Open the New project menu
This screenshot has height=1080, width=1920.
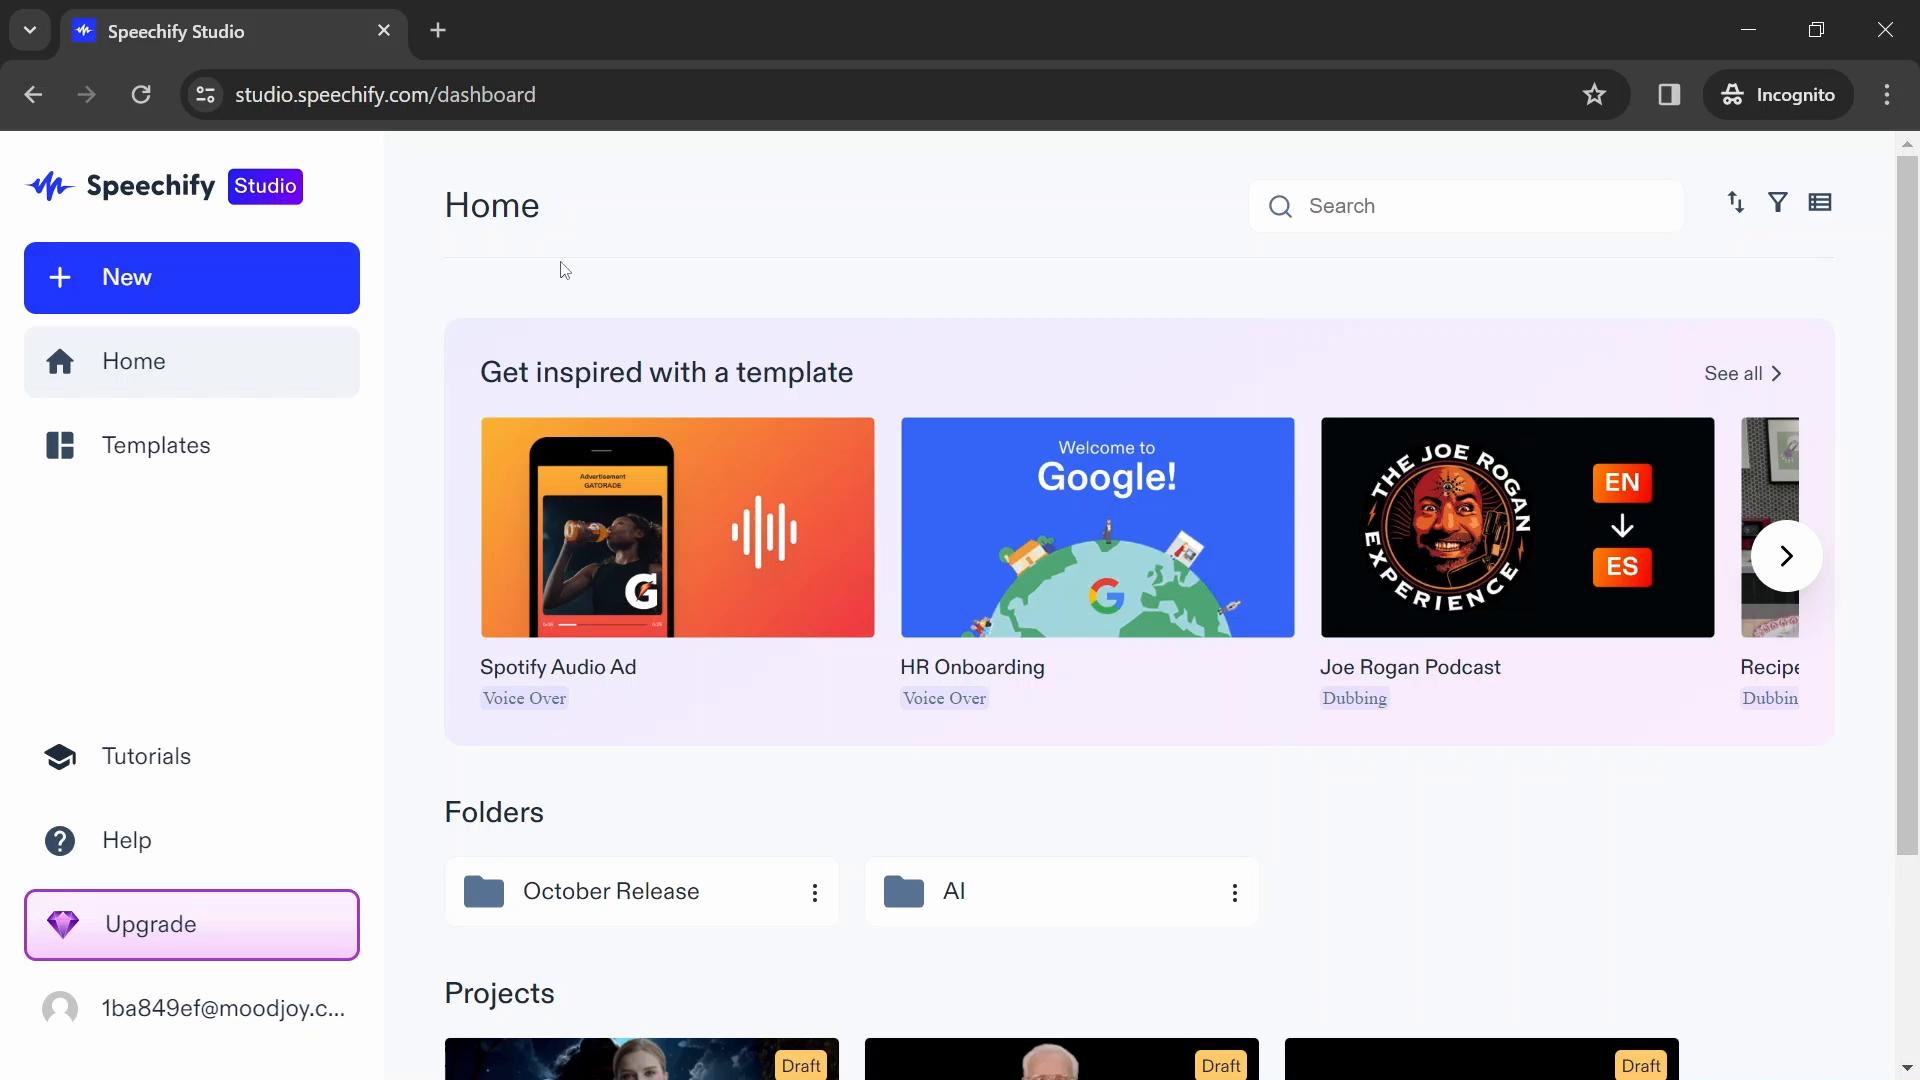[191, 277]
